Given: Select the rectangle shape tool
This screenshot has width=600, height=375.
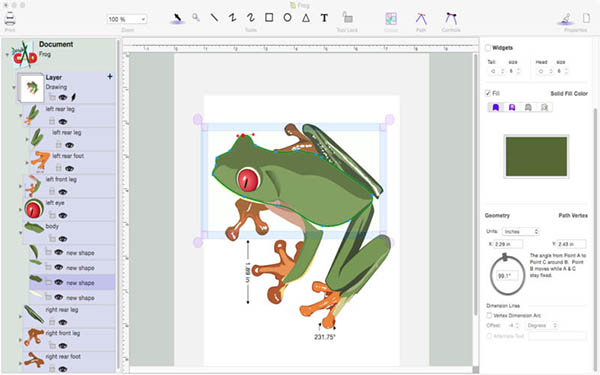Looking at the screenshot, I should point(269,18).
